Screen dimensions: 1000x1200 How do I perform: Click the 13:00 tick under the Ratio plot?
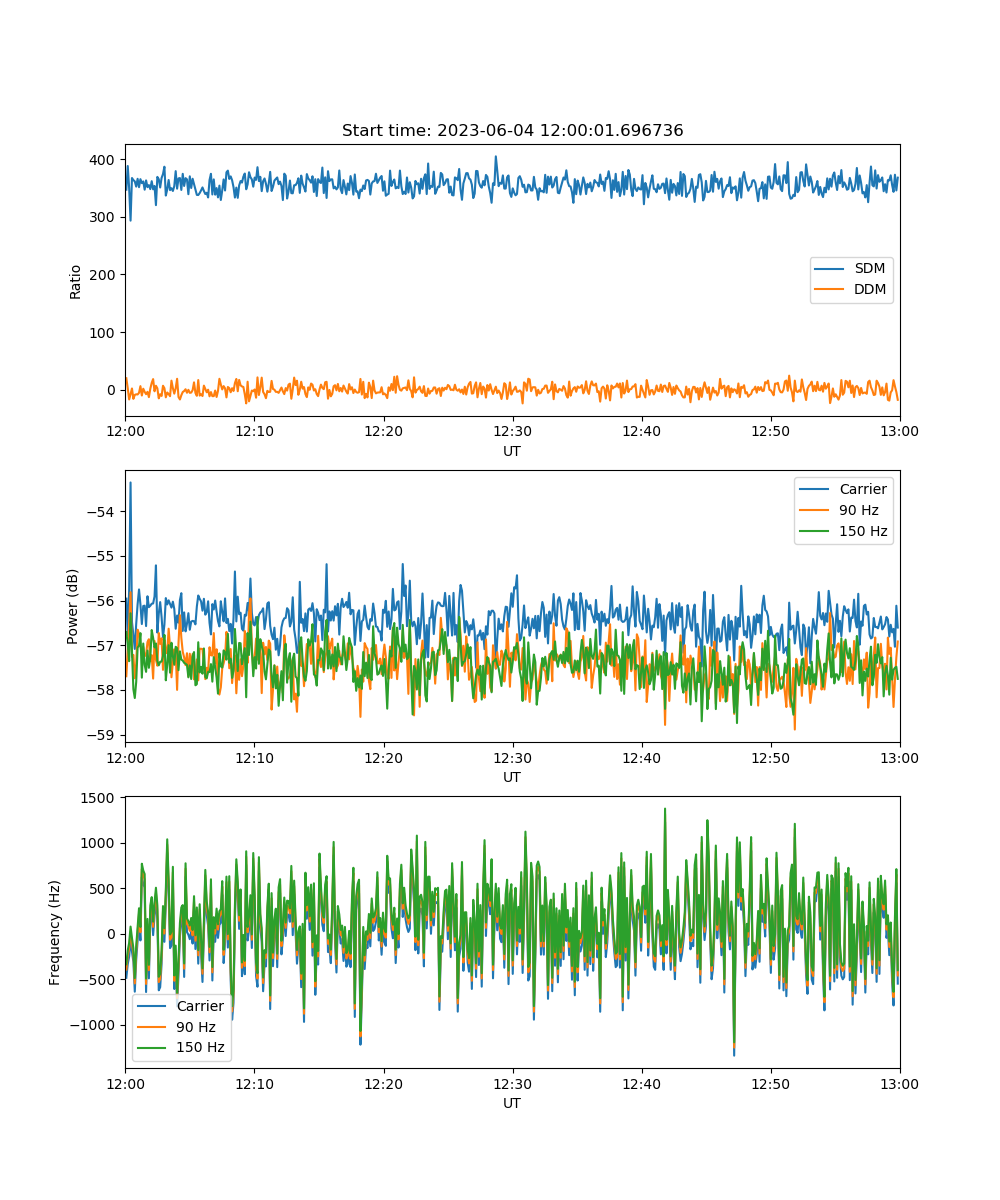tap(899, 431)
